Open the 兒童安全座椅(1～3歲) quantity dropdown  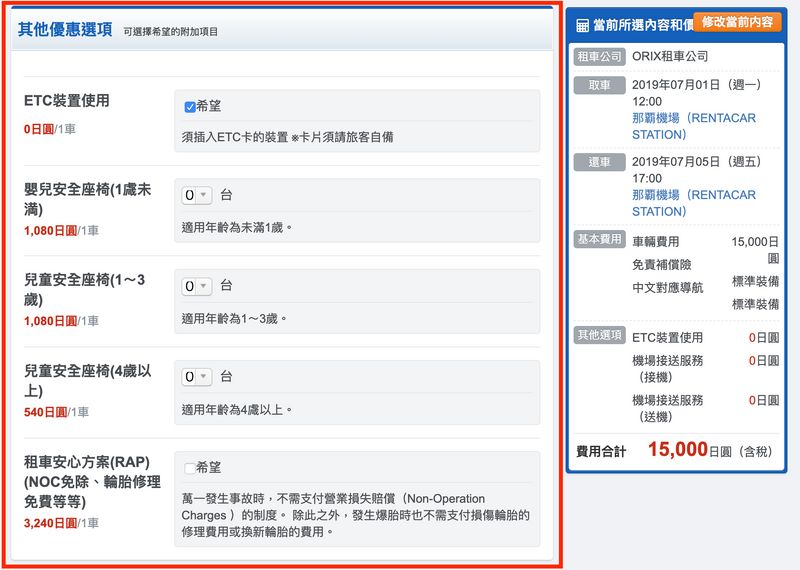click(x=196, y=286)
